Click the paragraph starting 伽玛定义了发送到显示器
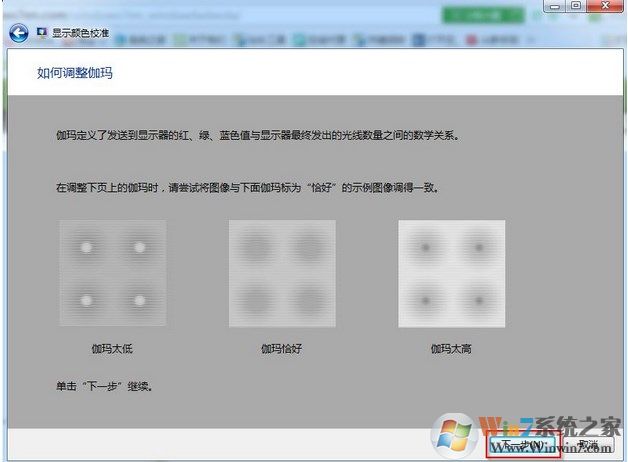Viewport: 628px width, 462px height. [258, 135]
